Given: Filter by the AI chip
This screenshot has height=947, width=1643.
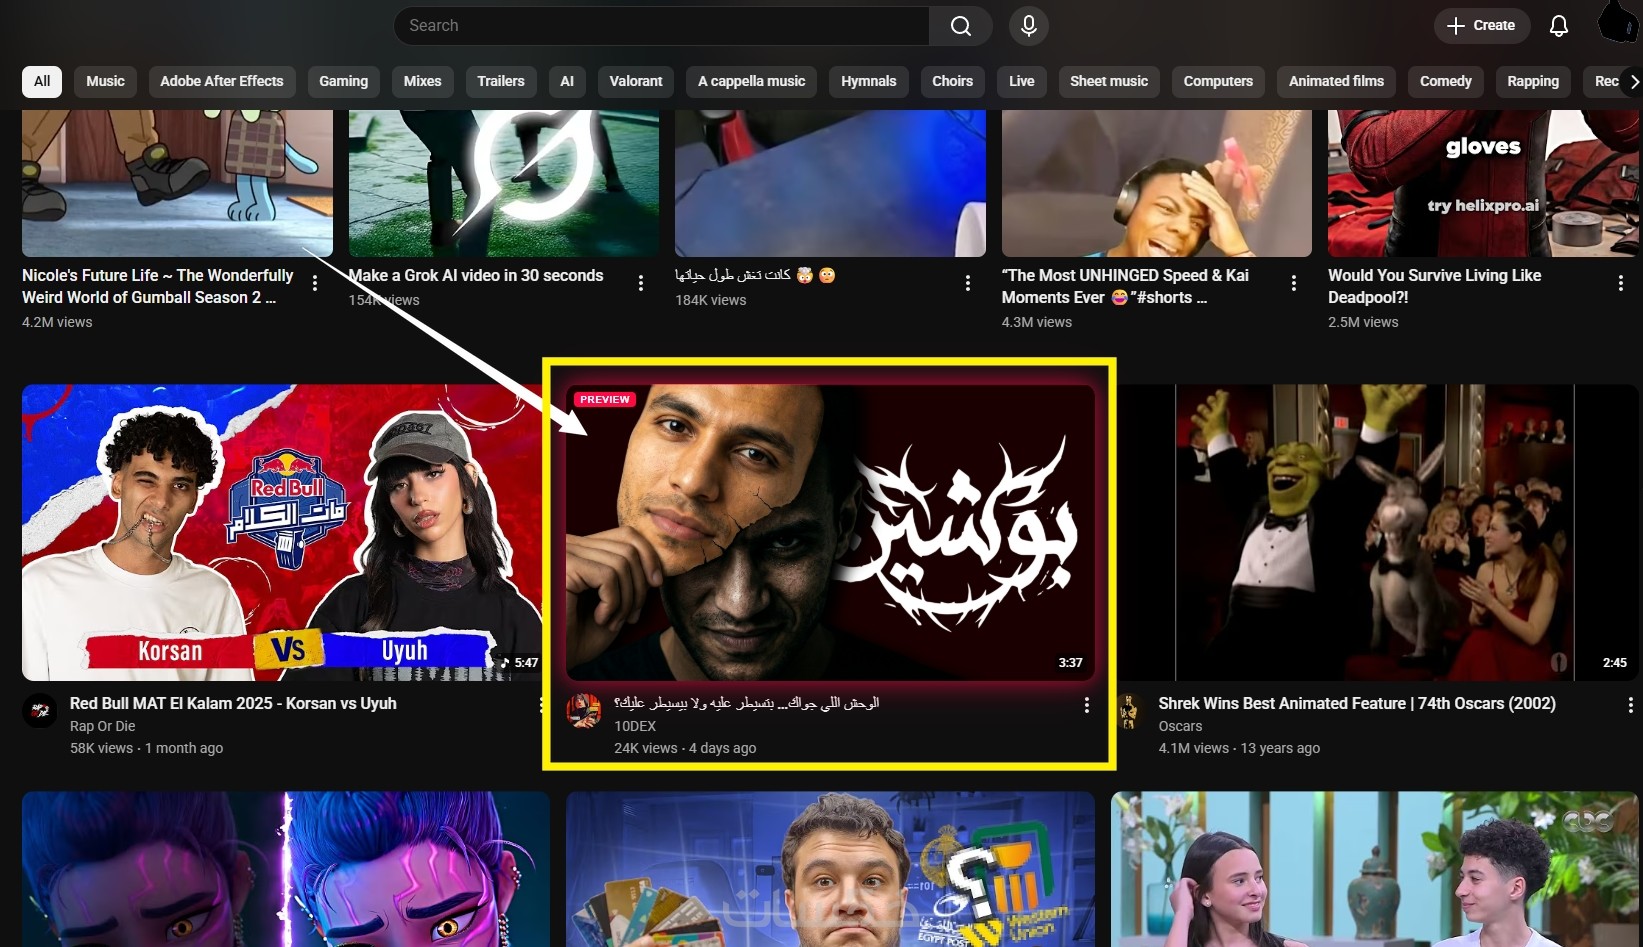Looking at the screenshot, I should (x=567, y=82).
